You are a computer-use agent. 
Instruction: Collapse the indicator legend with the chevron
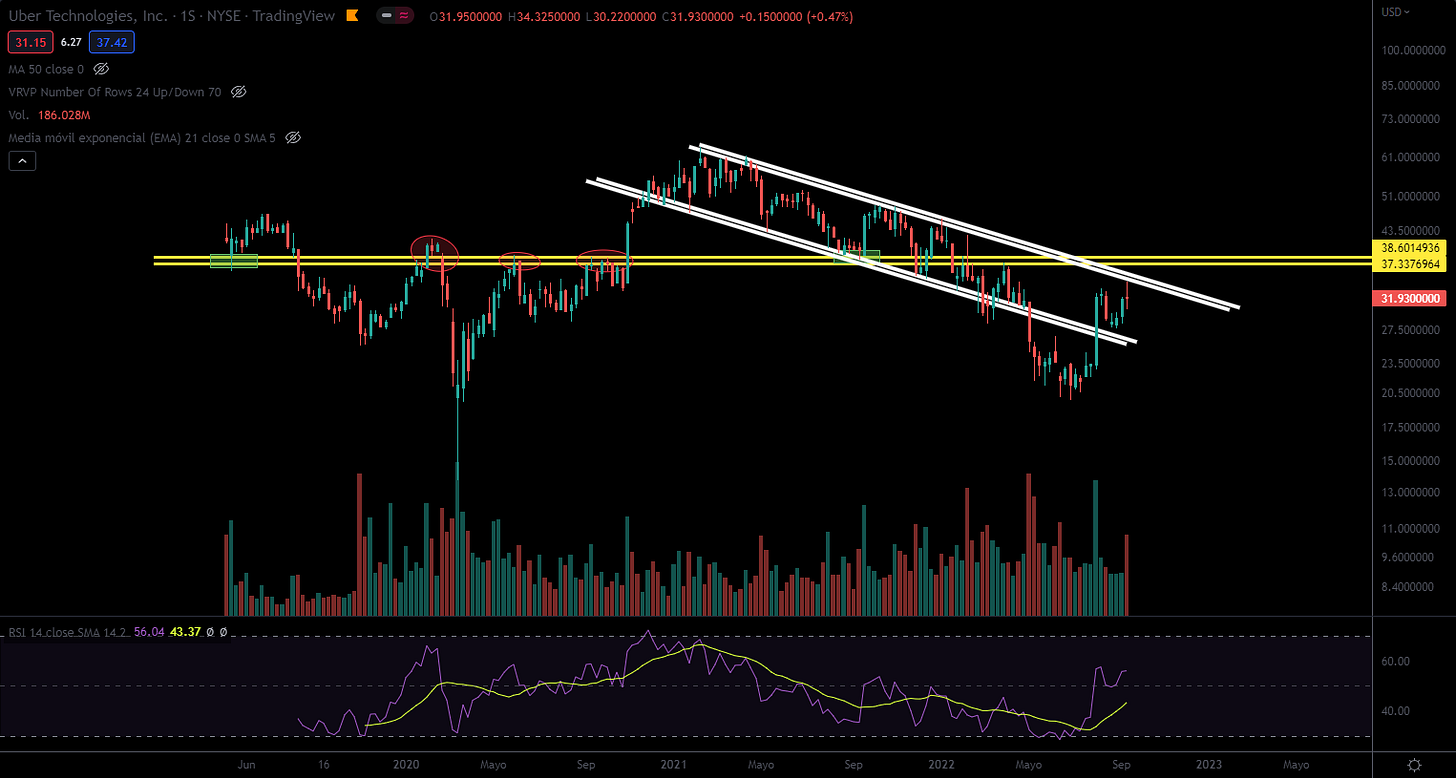[22, 160]
